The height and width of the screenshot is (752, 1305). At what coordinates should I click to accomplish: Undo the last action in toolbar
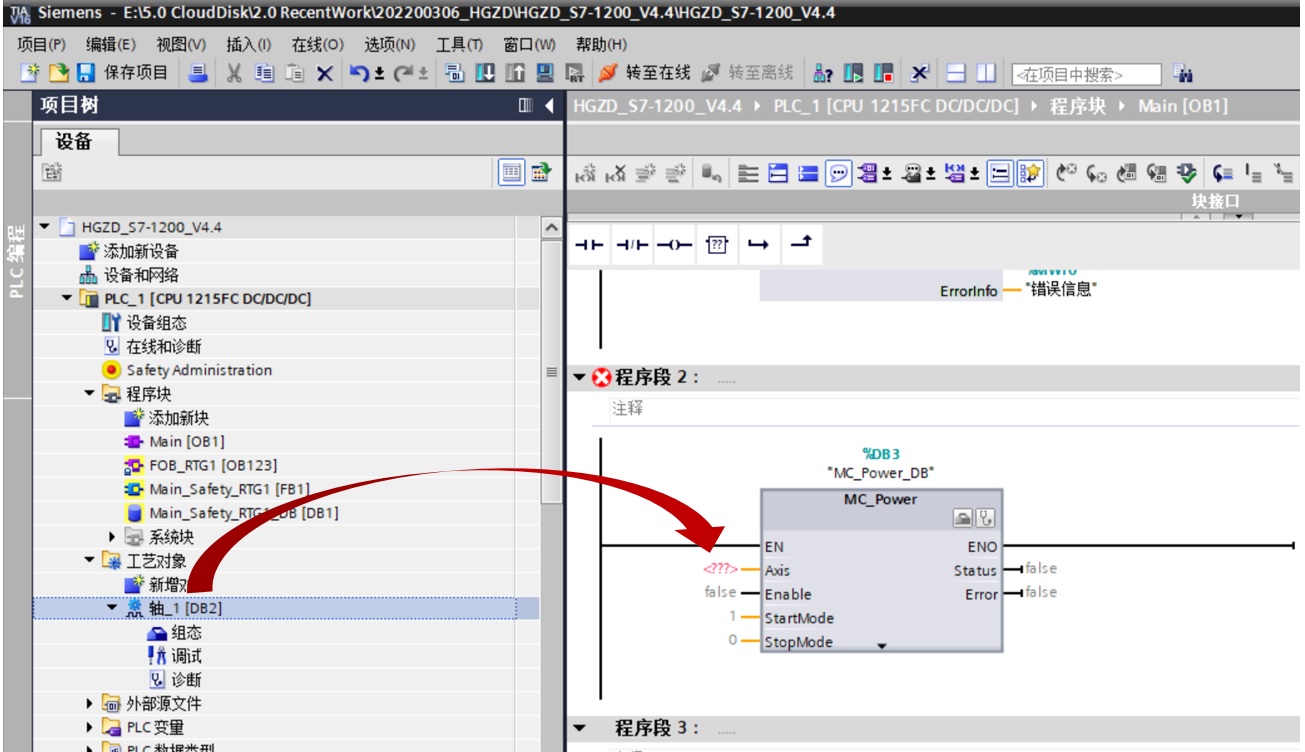[x=359, y=73]
